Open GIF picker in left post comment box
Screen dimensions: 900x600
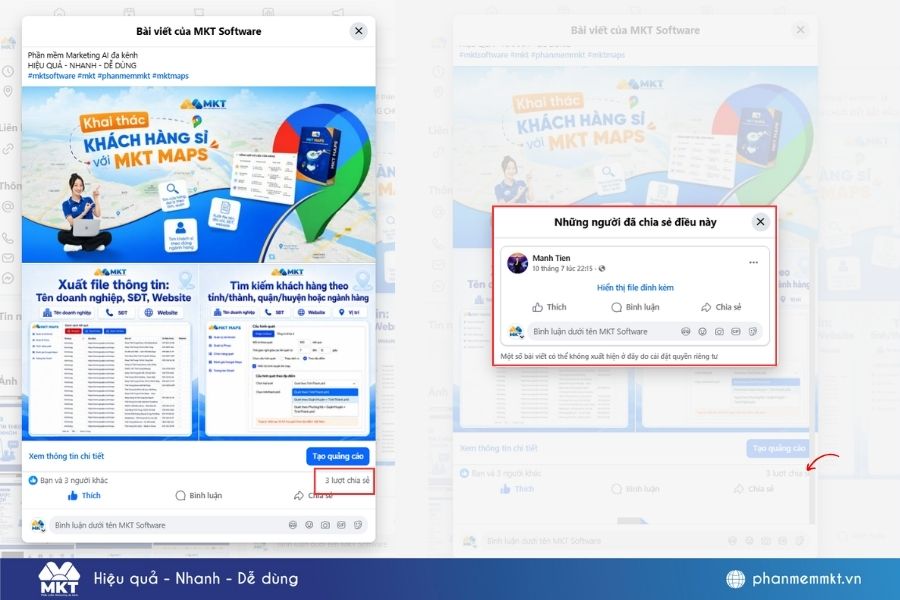pyautogui.click(x=342, y=525)
